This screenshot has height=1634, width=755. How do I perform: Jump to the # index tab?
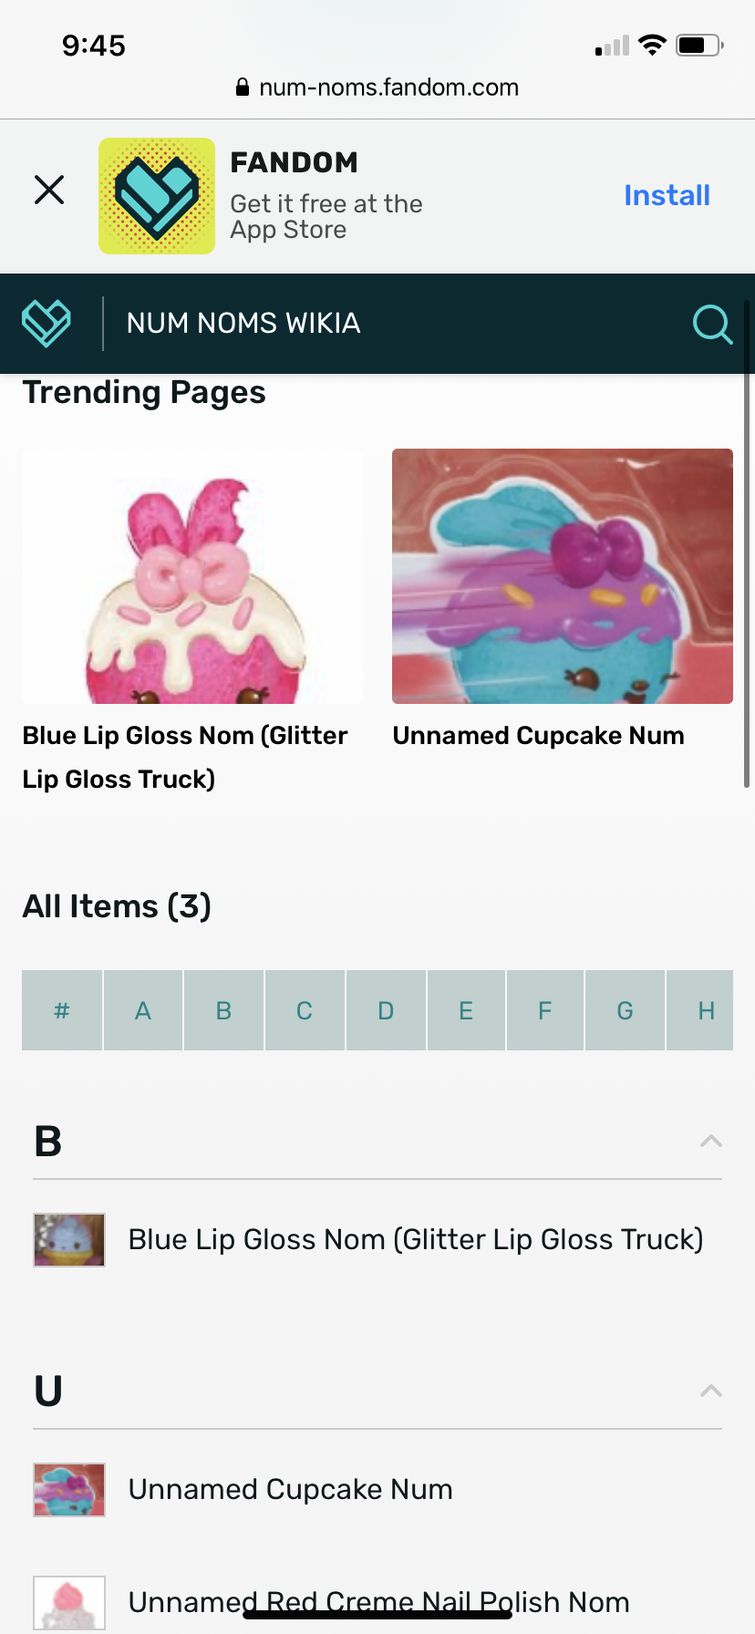coord(62,1010)
